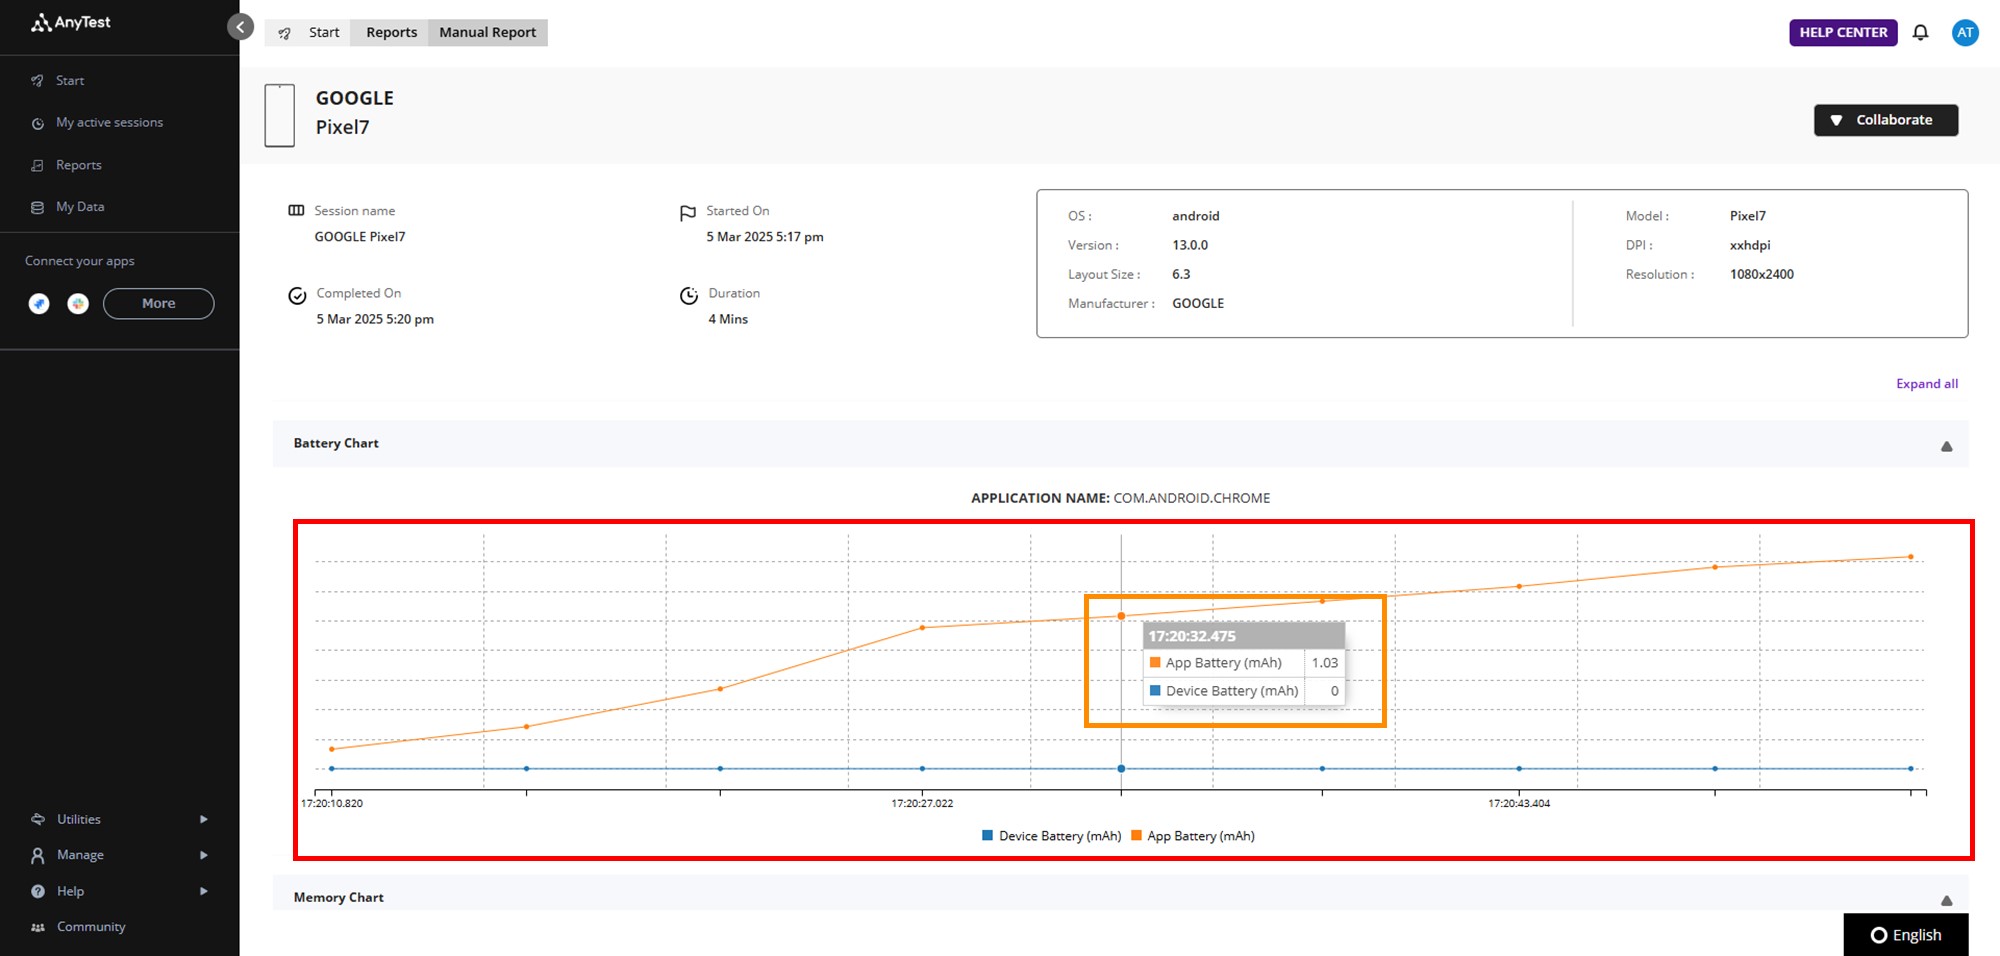The image size is (2000, 956).
Task: Click the Connect your apps label
Action: 80,261
